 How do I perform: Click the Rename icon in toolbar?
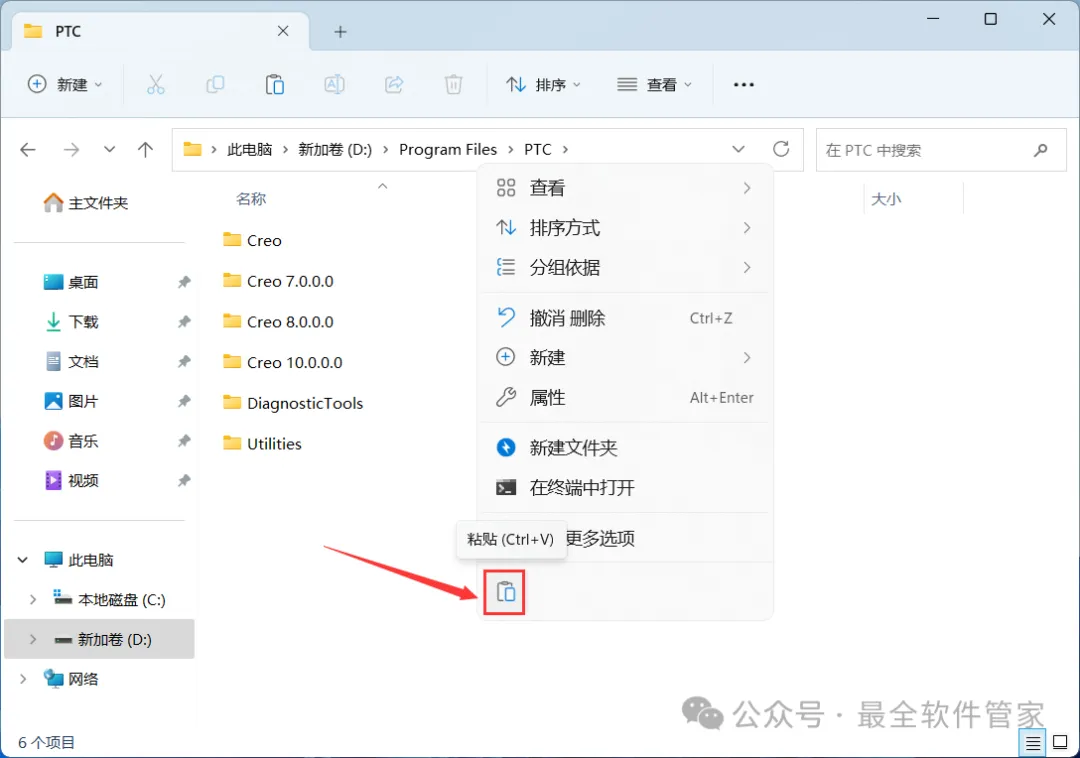click(x=334, y=85)
